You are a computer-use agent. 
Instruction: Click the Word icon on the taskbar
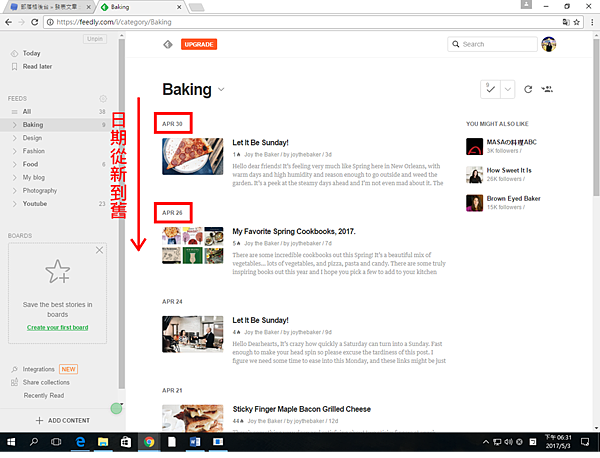tap(195, 442)
